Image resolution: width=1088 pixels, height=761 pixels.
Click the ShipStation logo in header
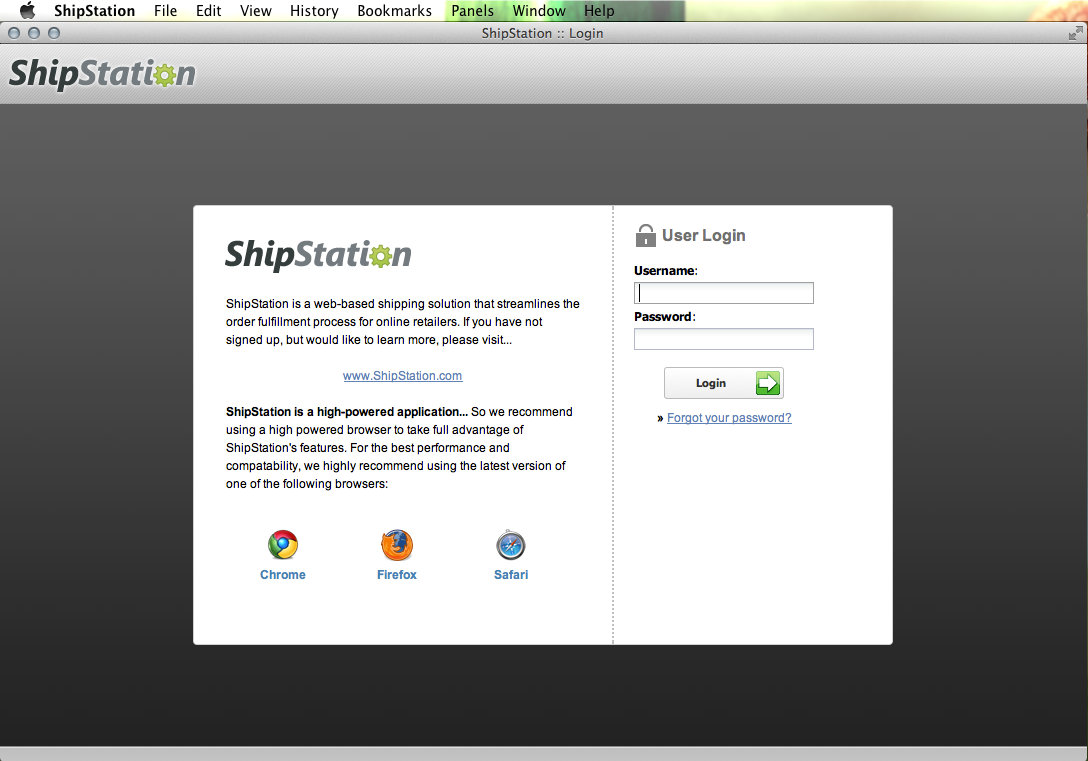tap(102, 74)
